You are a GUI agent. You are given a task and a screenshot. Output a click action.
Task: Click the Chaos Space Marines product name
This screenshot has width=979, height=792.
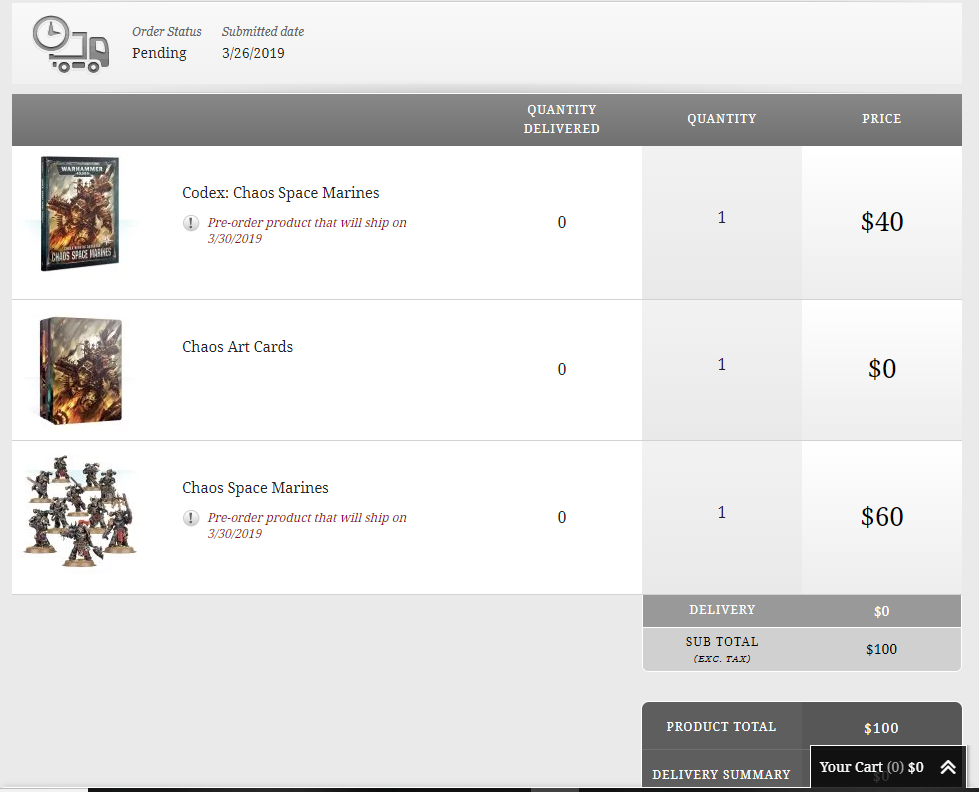pos(255,488)
